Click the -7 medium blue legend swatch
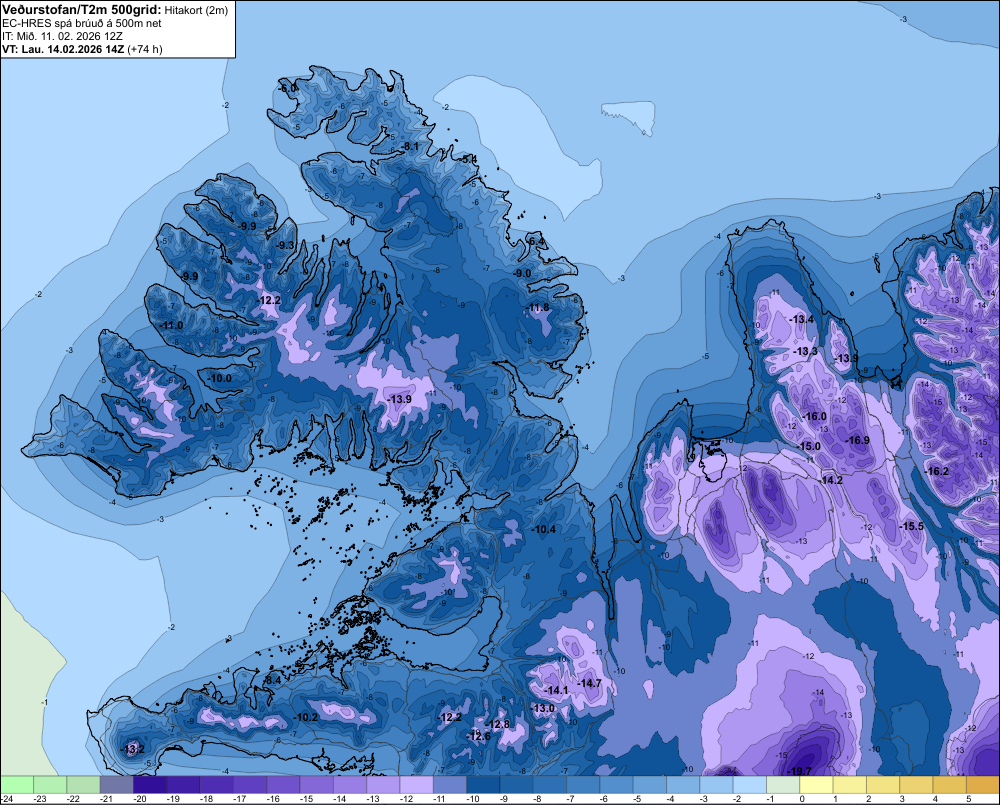 [583, 784]
